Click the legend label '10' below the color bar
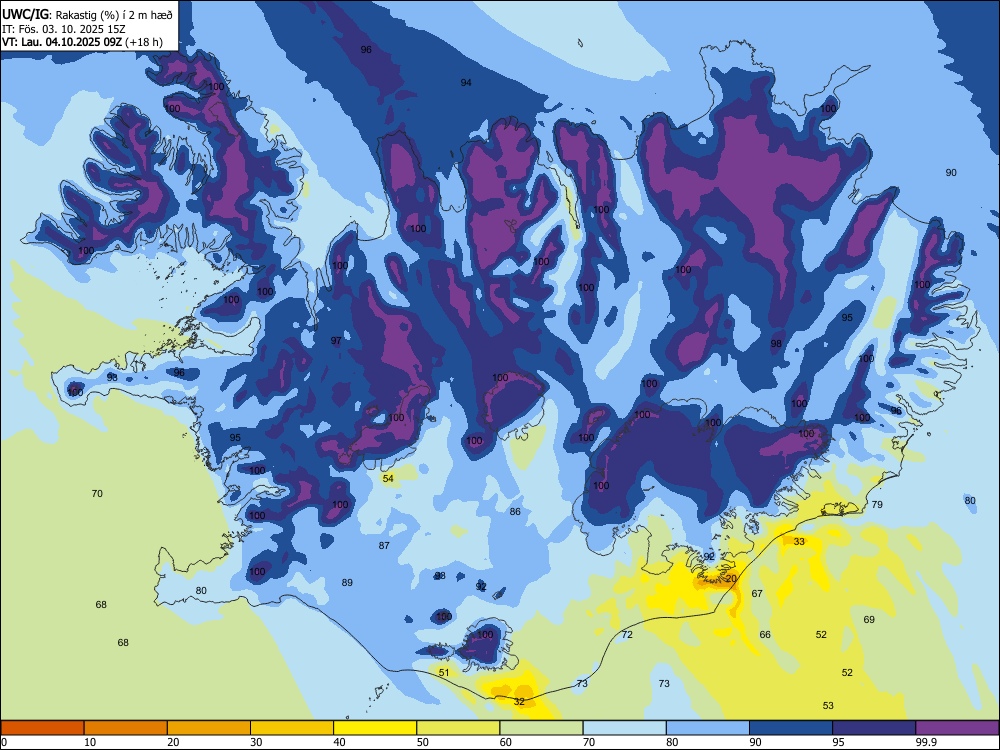 (x=90, y=742)
